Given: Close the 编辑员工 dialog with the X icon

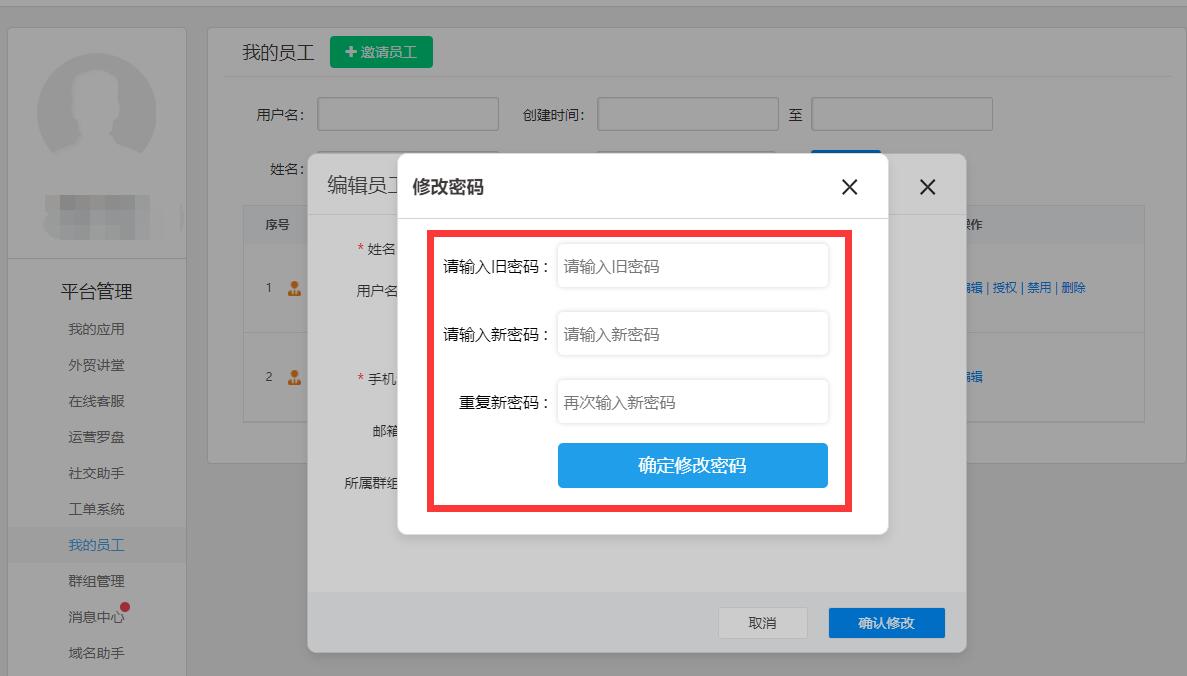Looking at the screenshot, I should [x=927, y=187].
